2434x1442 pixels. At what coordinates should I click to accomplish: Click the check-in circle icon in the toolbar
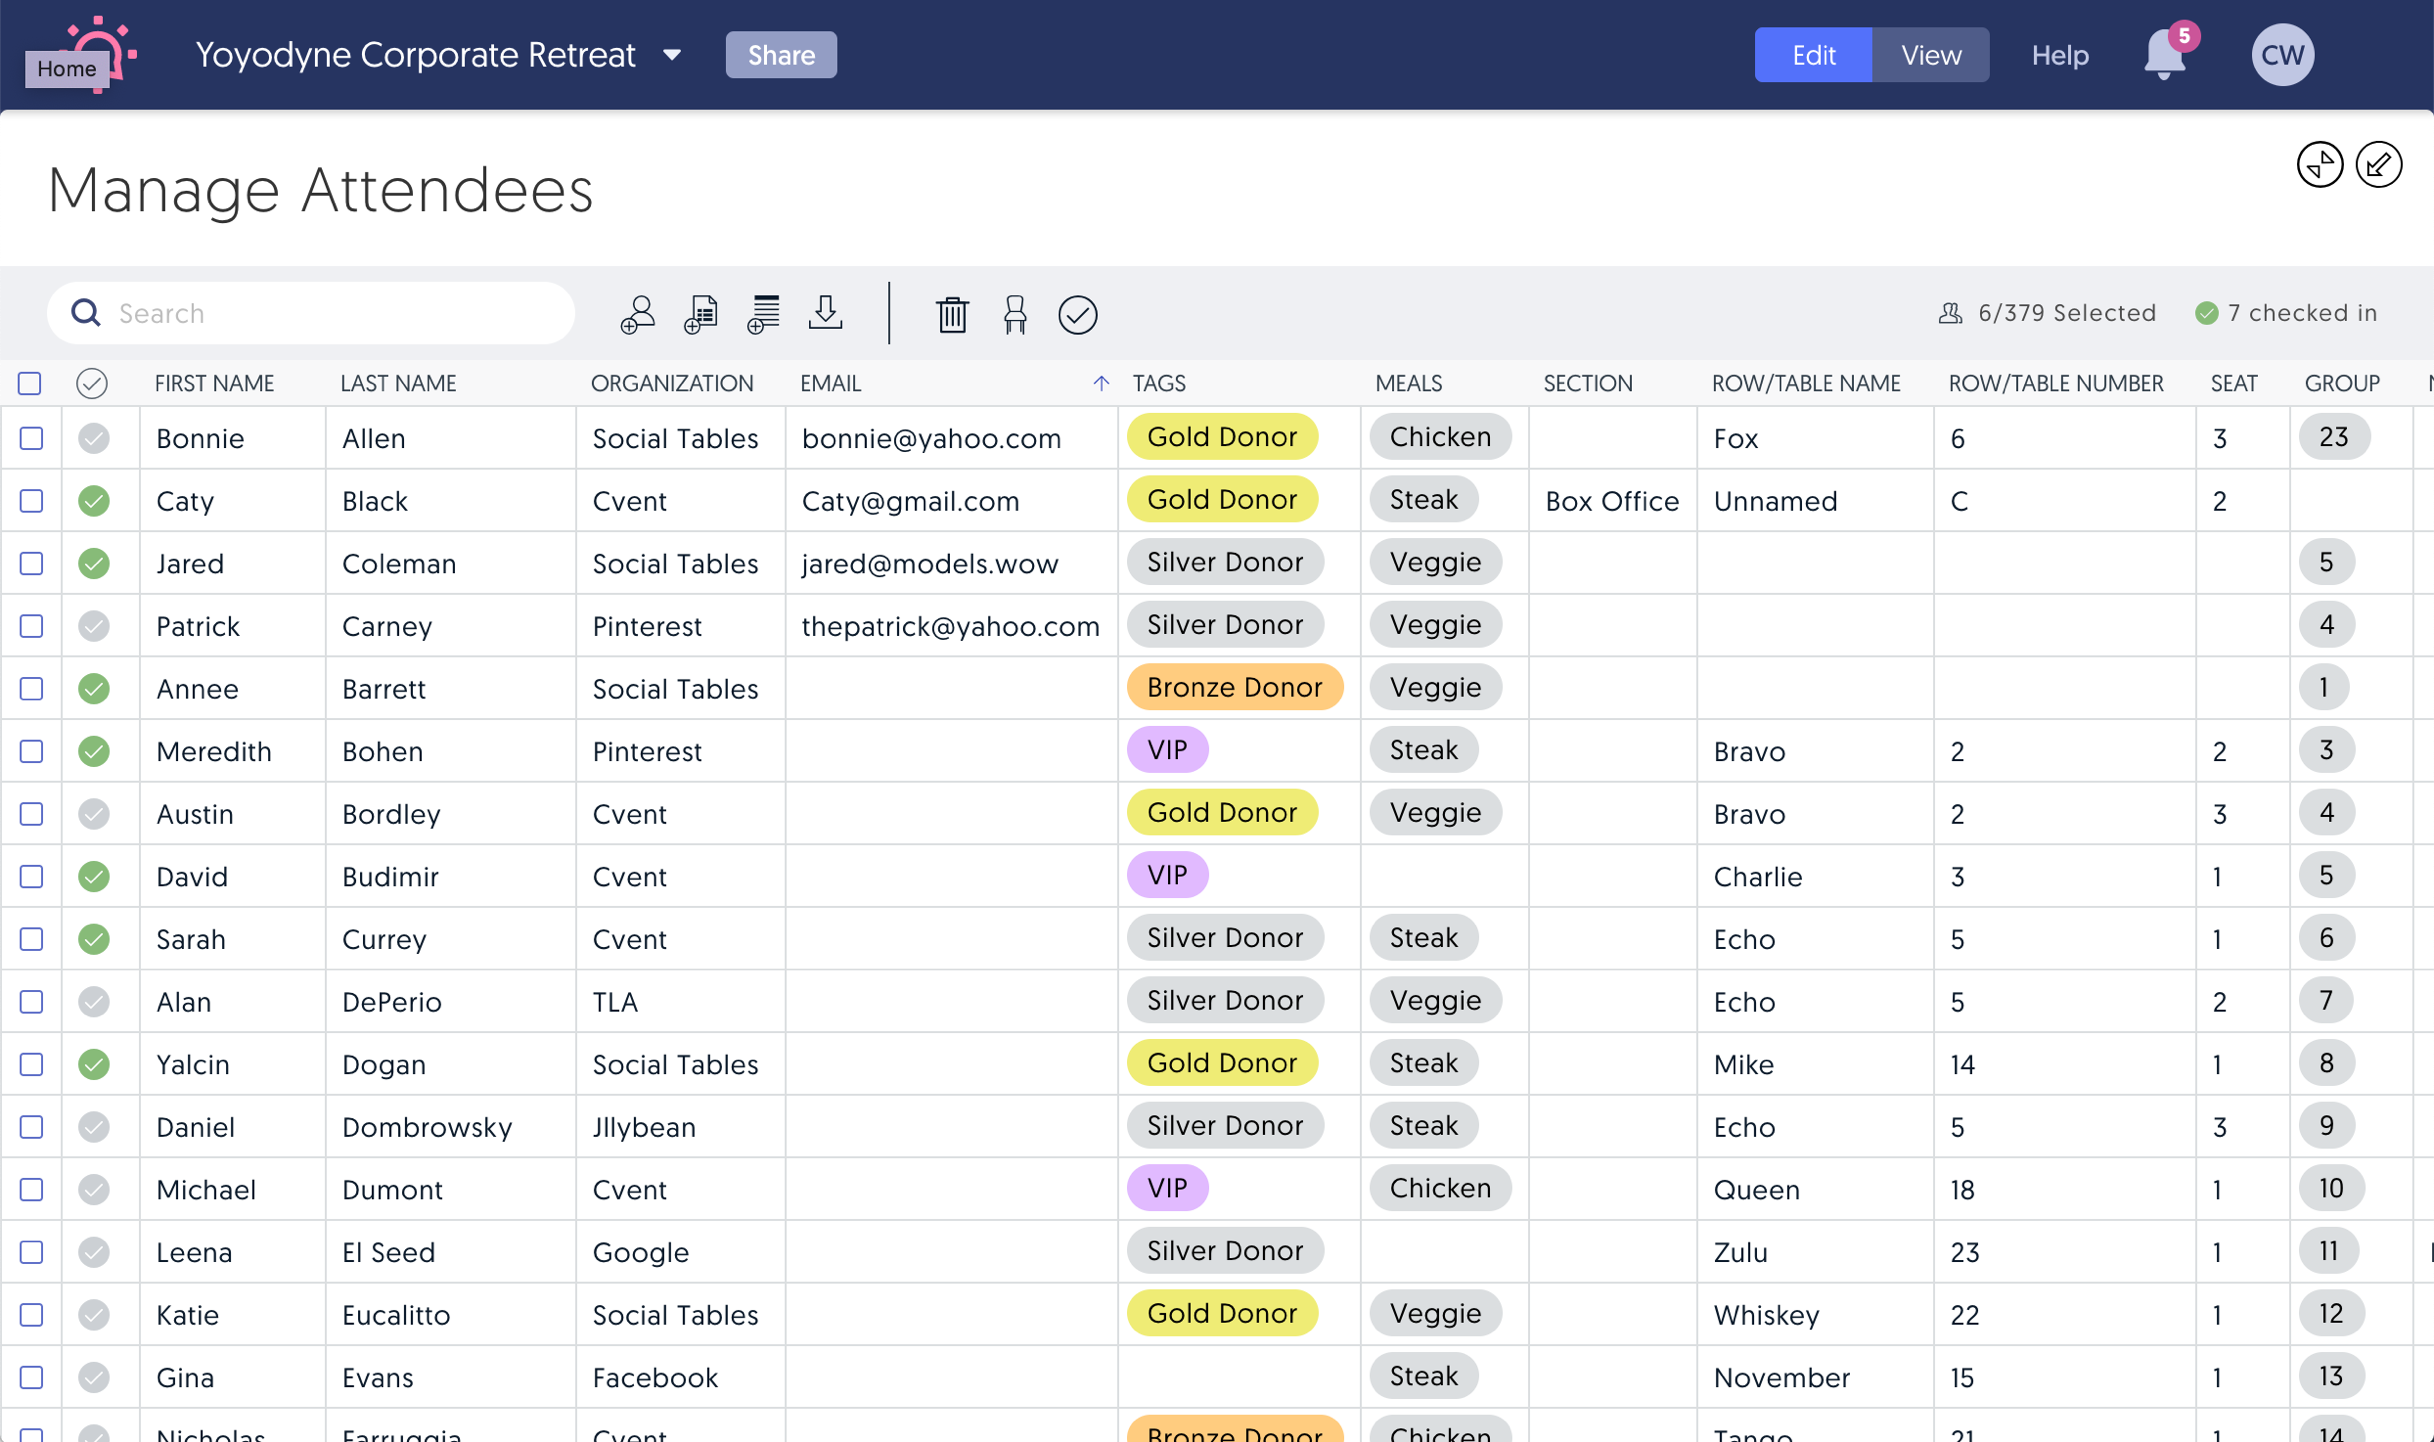click(1078, 314)
